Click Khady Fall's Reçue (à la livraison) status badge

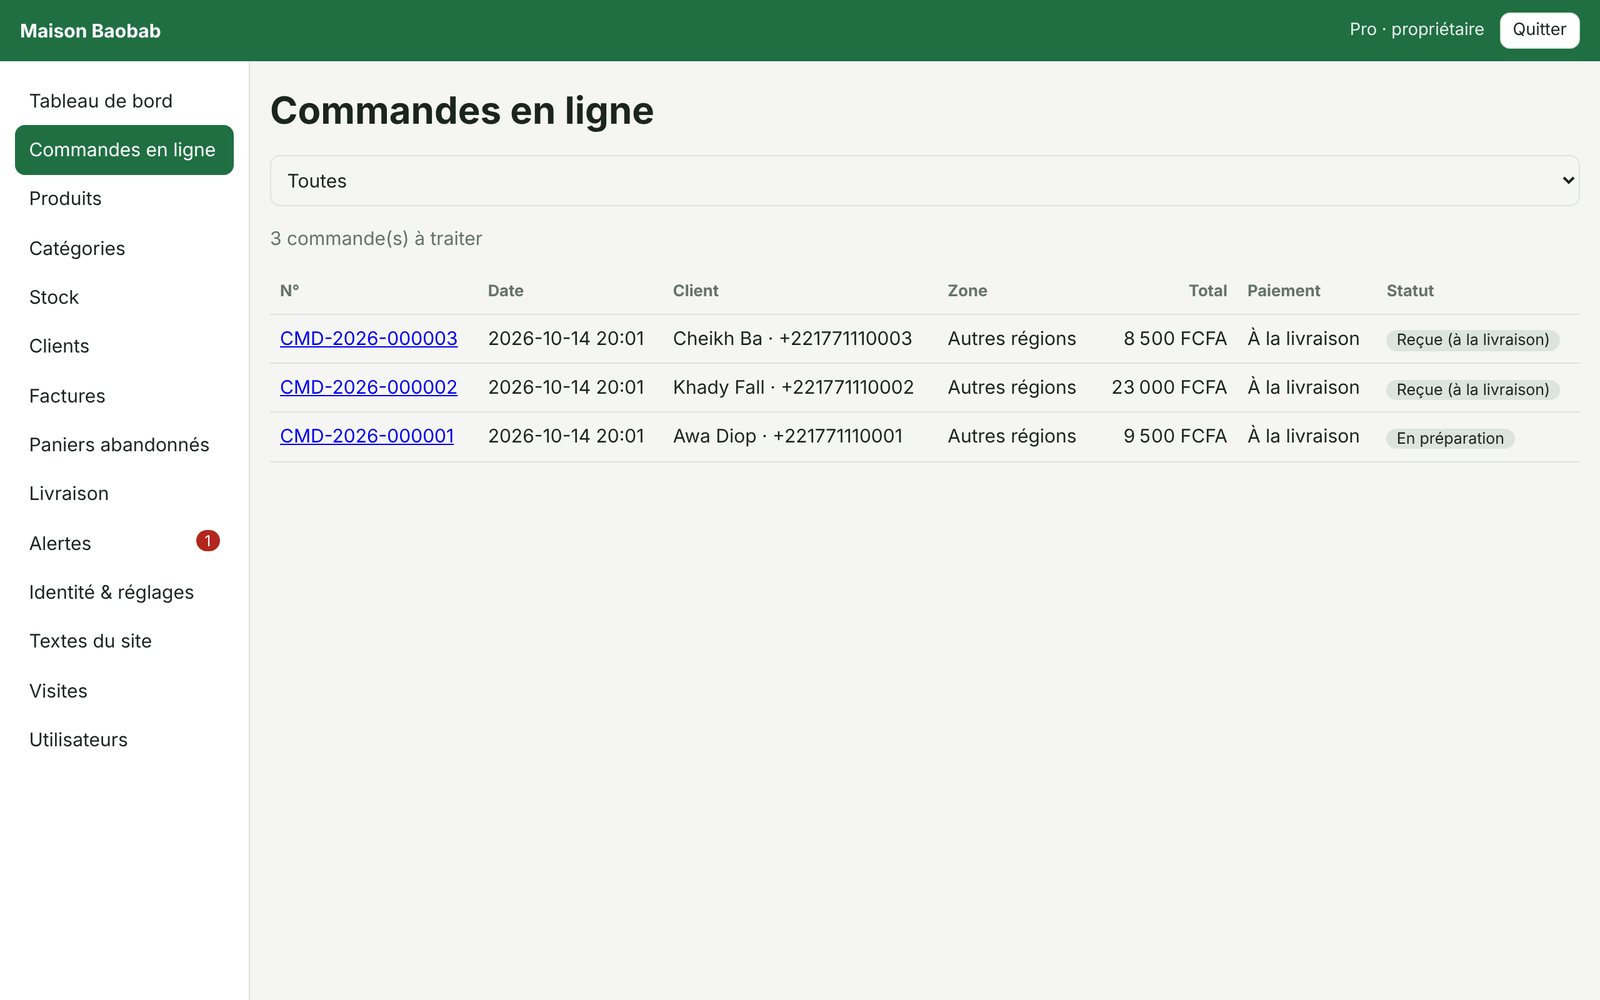point(1473,390)
